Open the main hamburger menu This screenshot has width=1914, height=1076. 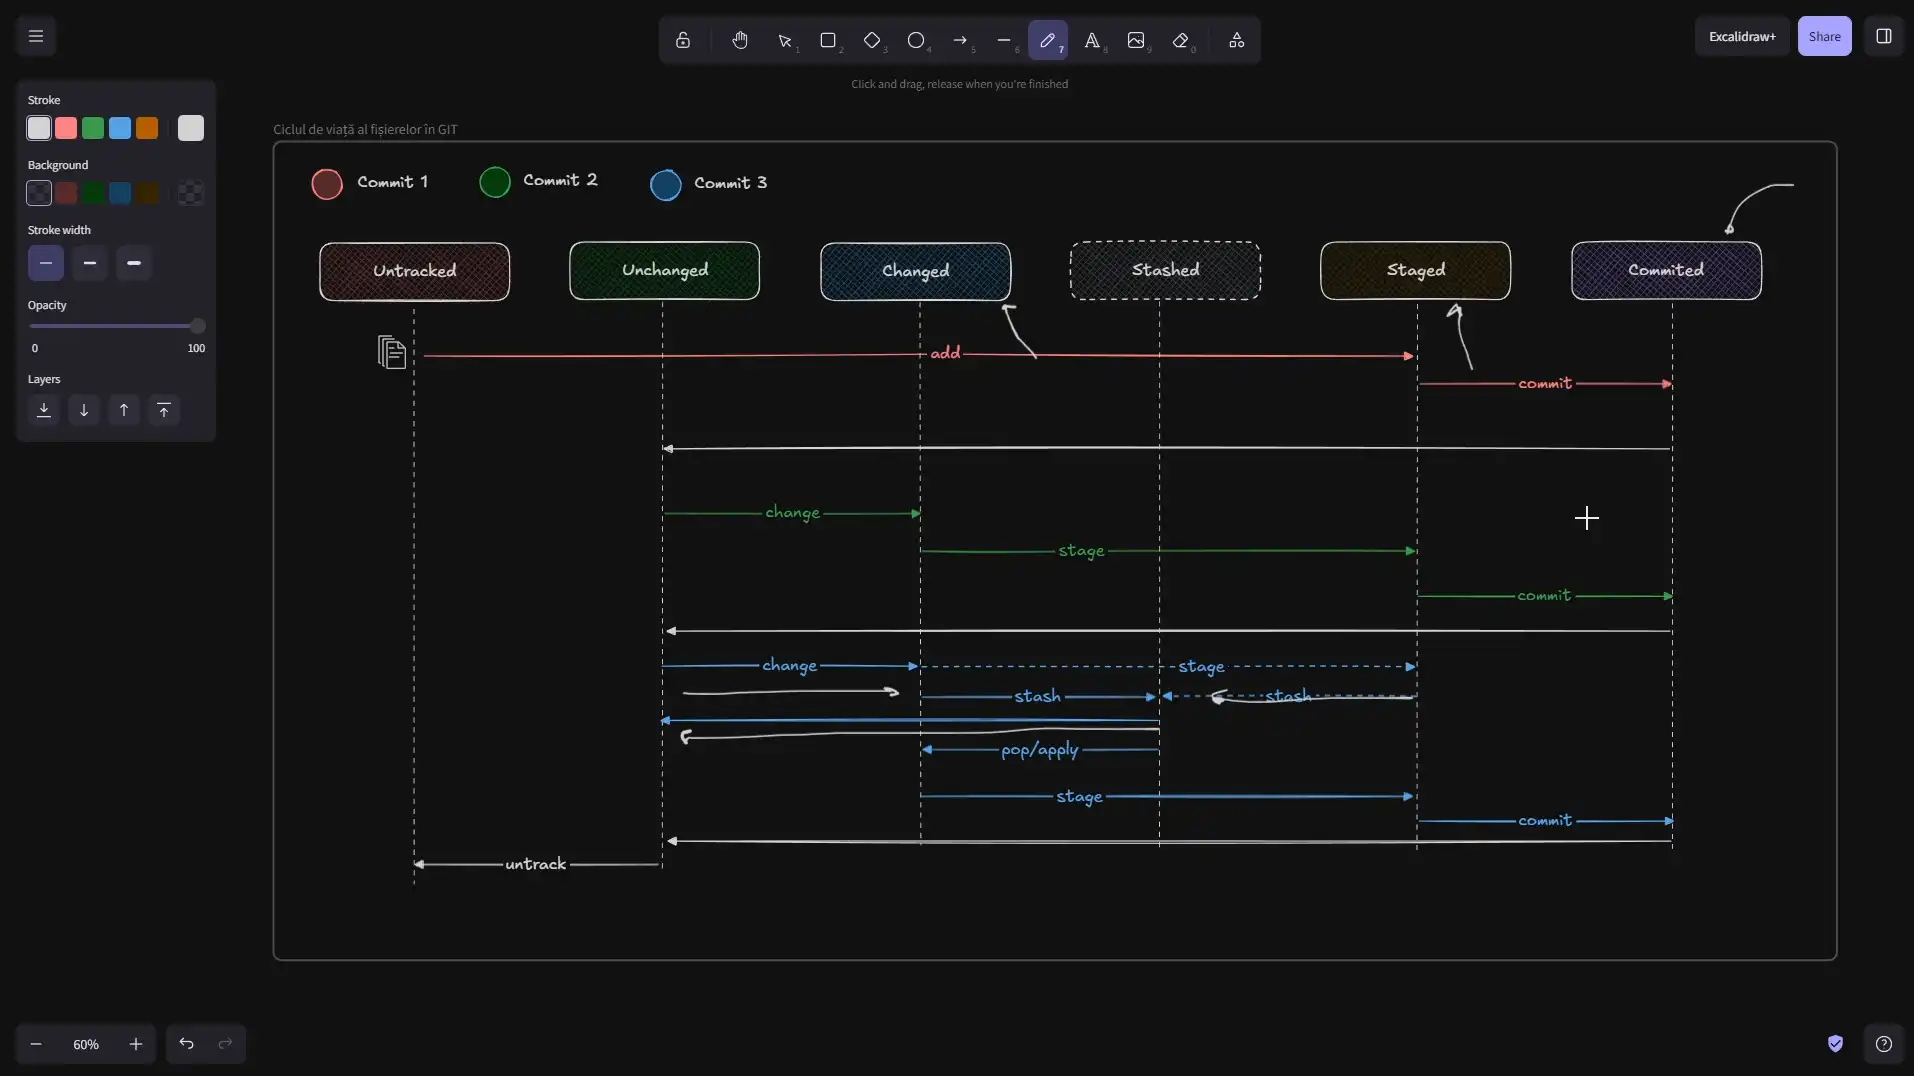click(x=36, y=36)
